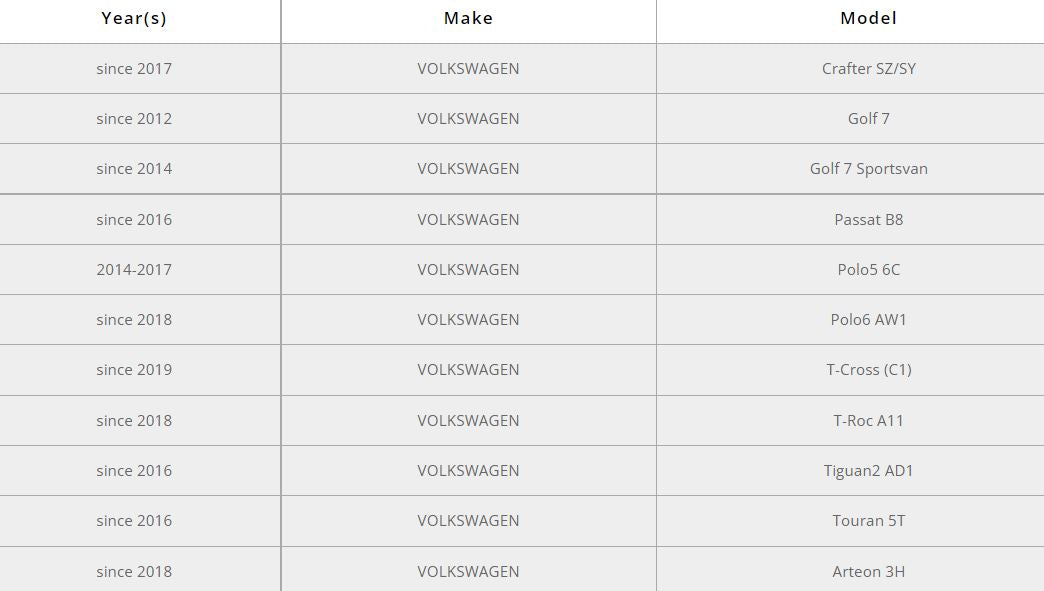Screen dimensions: 1044x591
Task: Click the Make column header
Action: (x=468, y=18)
